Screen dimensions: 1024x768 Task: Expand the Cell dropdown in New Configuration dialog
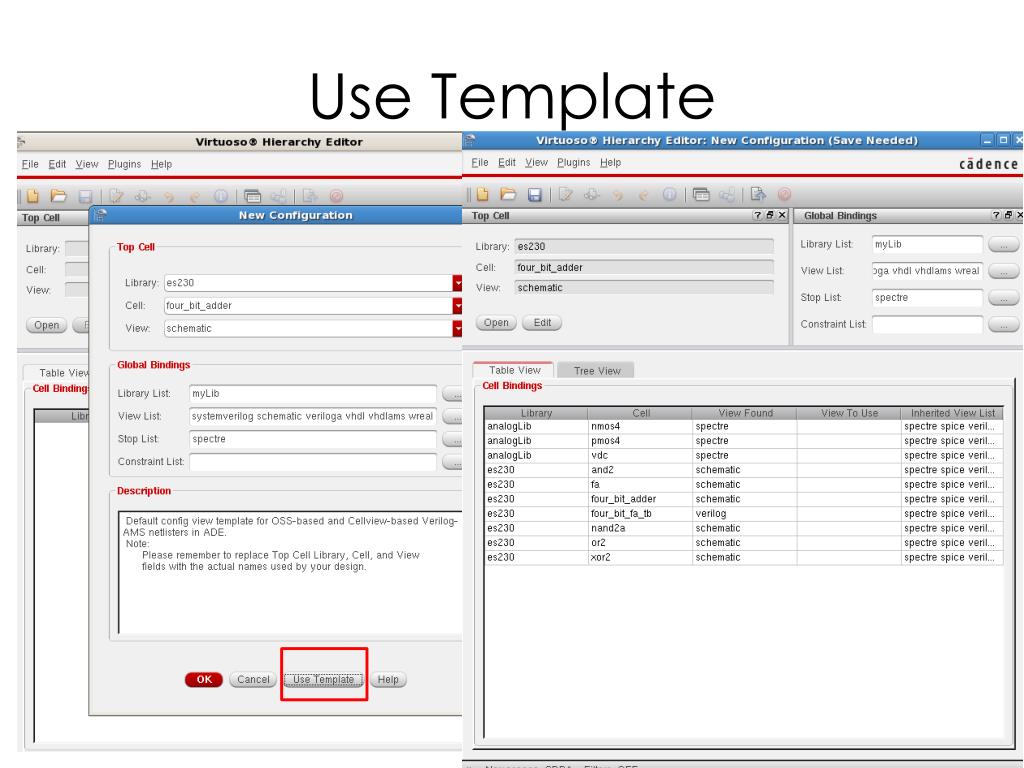pos(457,306)
